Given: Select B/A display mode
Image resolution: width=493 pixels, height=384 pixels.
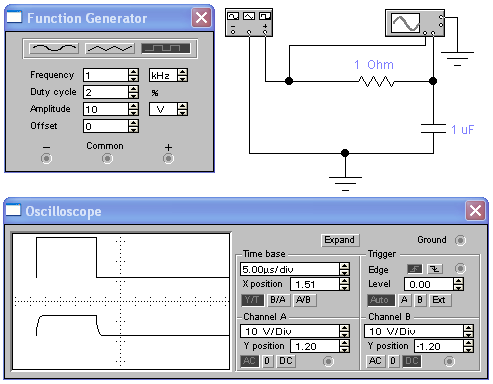Looking at the screenshot, I should (x=278, y=300).
